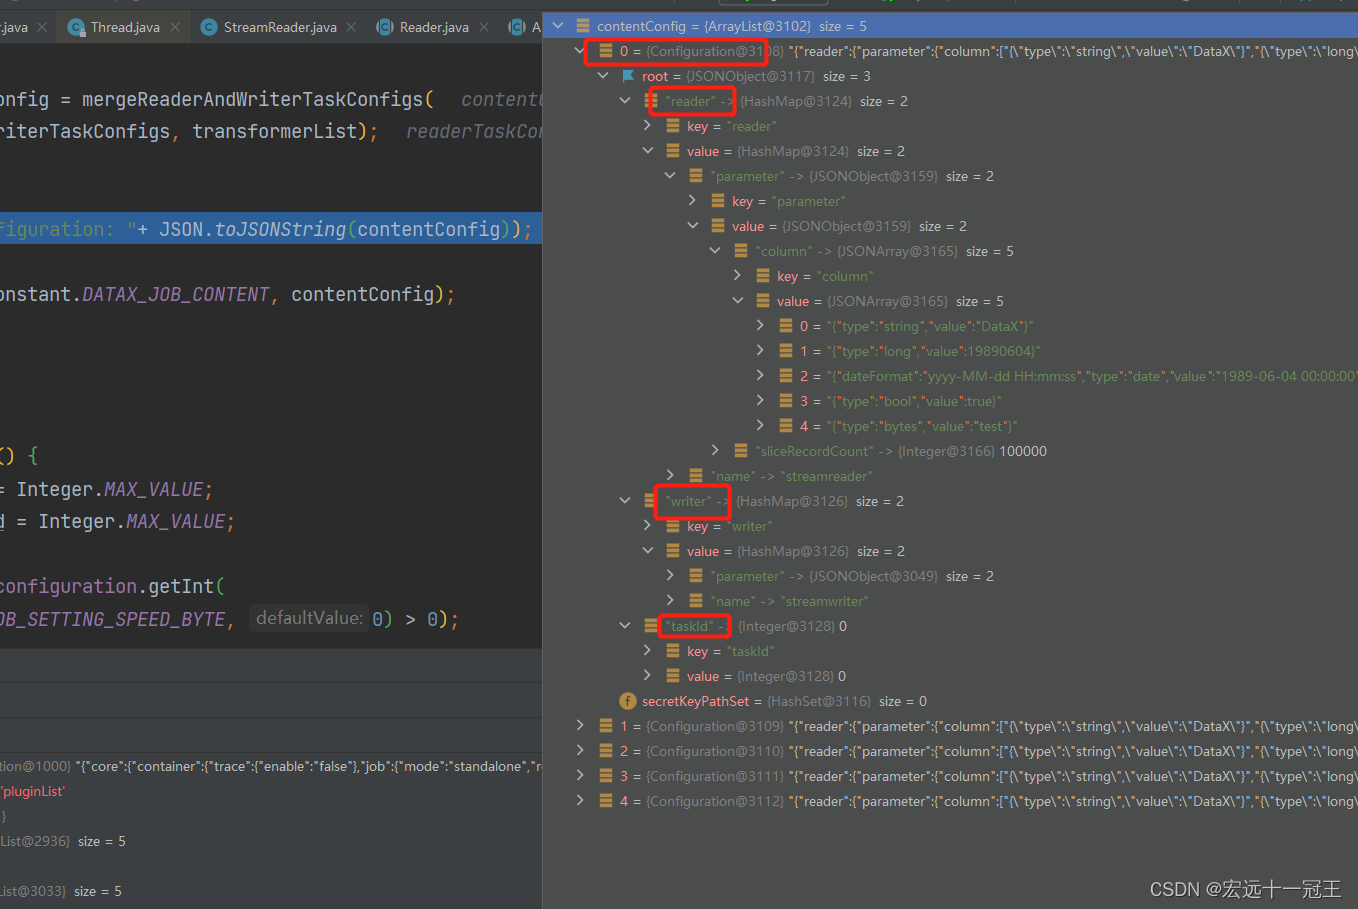Viewport: 1358px width, 909px height.
Task: Click the Thread.java class icon
Action: pos(76,27)
